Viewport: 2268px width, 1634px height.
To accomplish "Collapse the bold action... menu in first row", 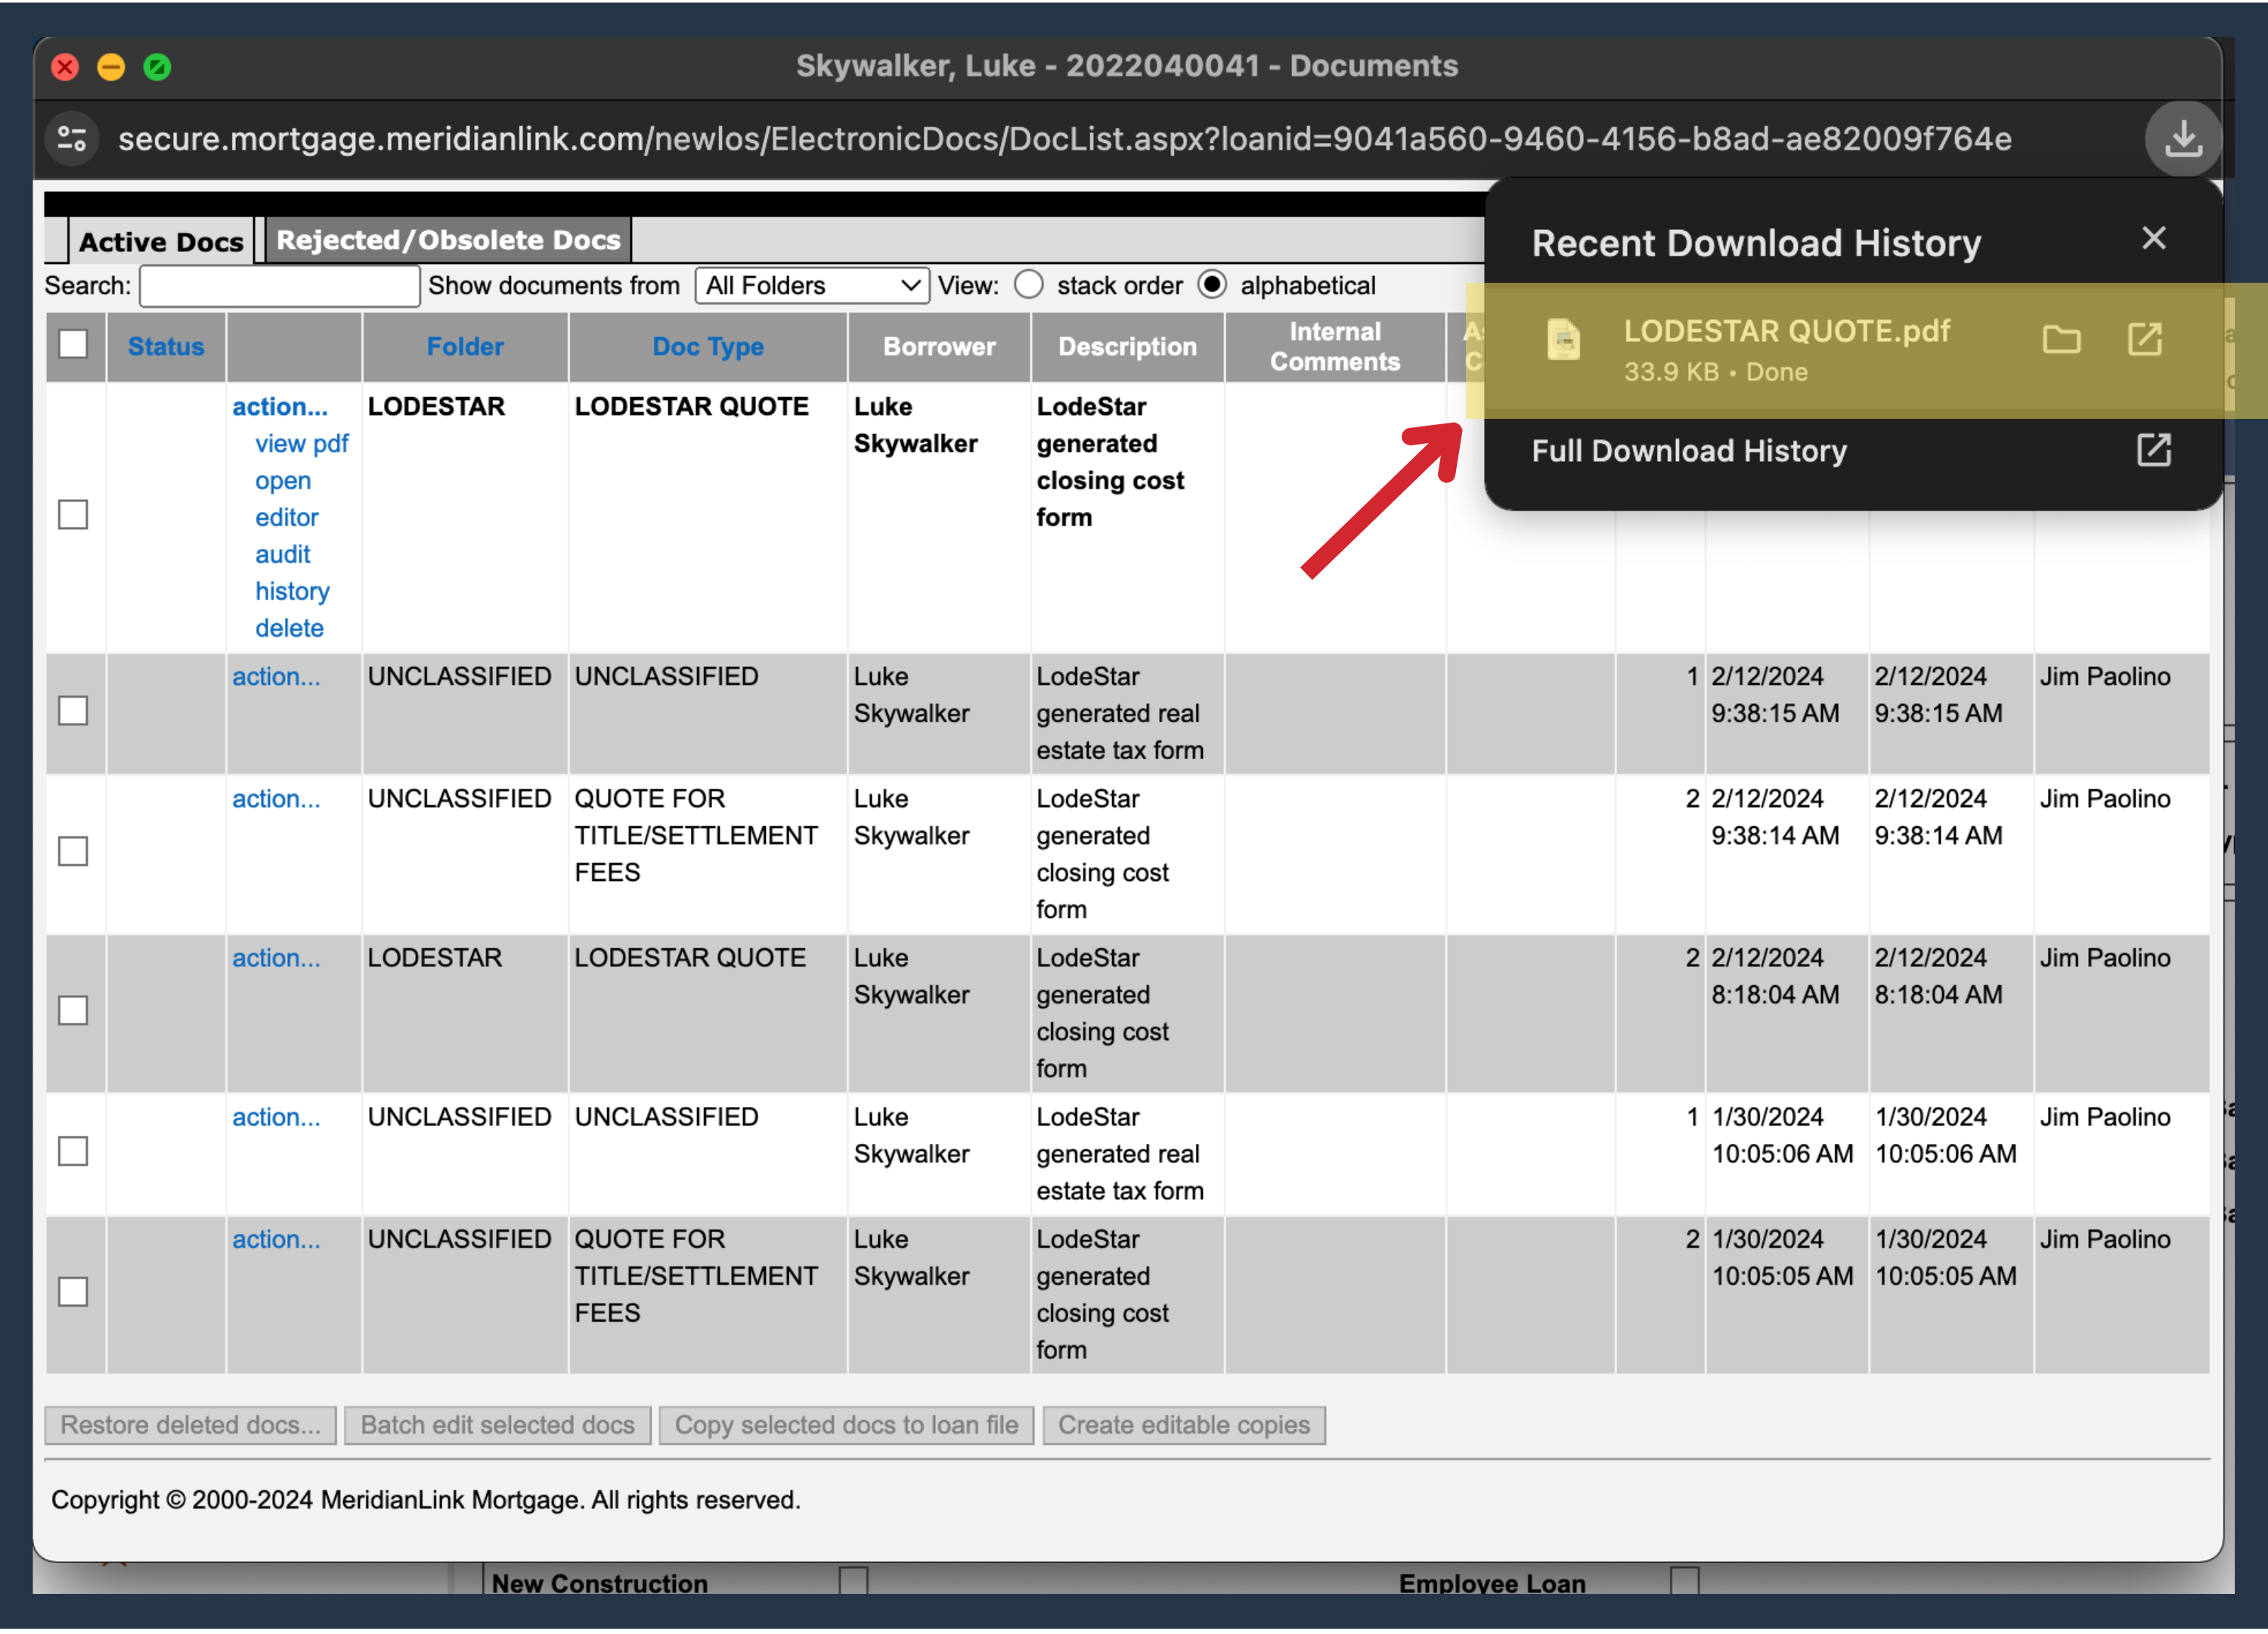I will click(x=280, y=407).
